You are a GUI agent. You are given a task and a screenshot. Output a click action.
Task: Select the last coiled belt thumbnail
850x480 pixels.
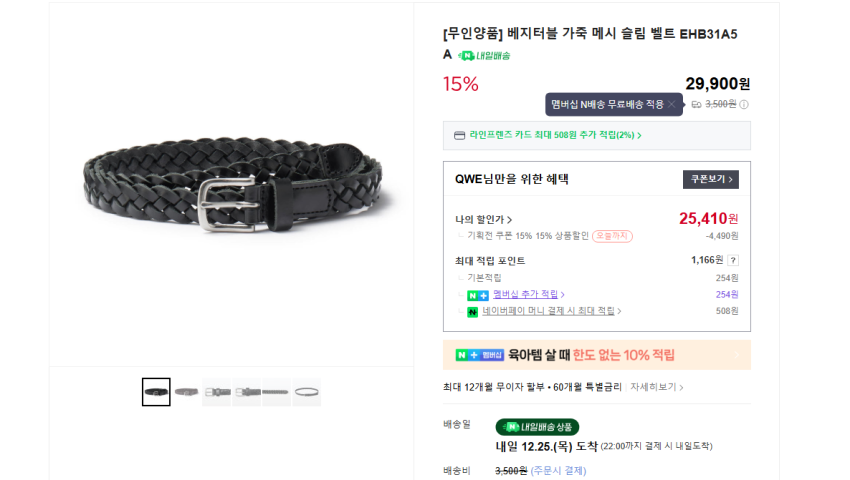307,392
